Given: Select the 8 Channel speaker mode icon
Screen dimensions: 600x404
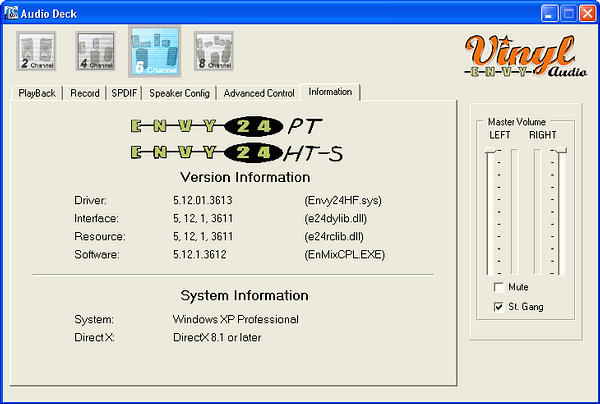Looking at the screenshot, I should click(x=214, y=51).
